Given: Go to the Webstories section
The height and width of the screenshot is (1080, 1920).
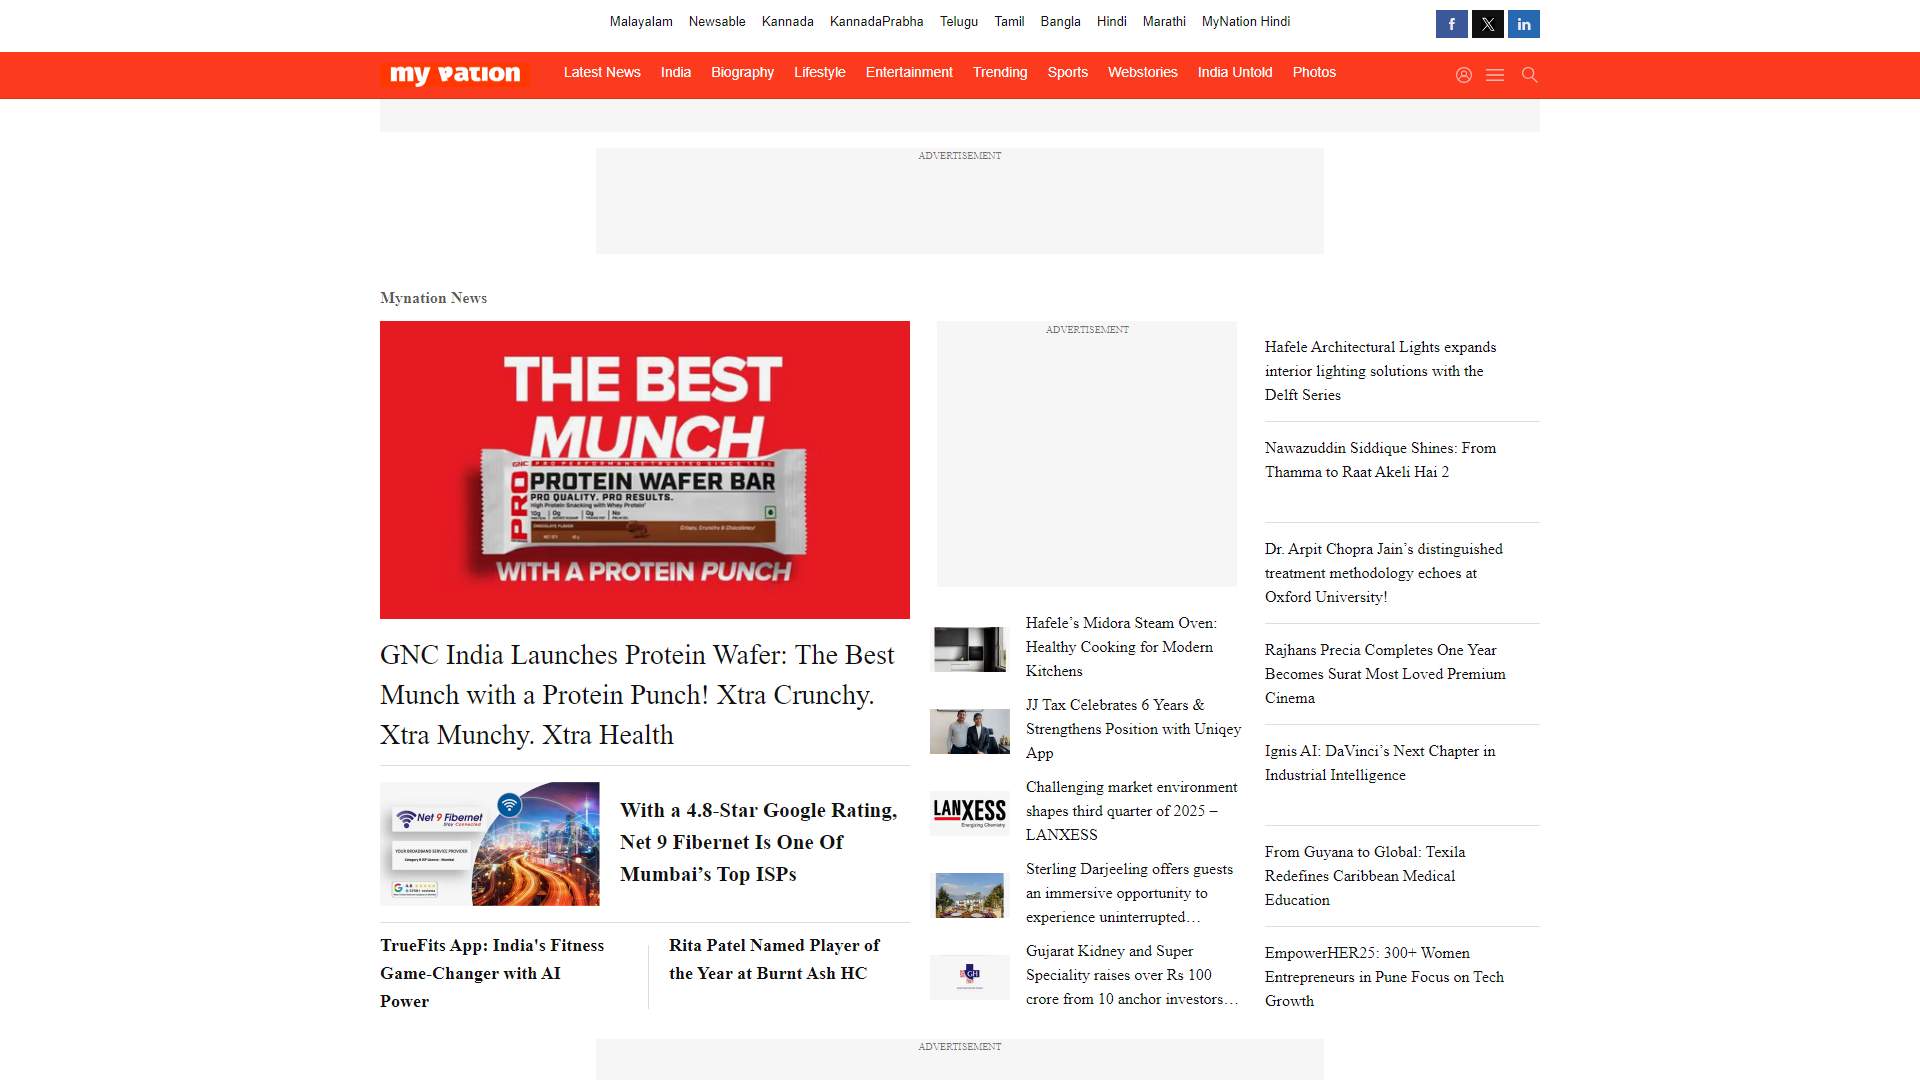Looking at the screenshot, I should (x=1142, y=72).
